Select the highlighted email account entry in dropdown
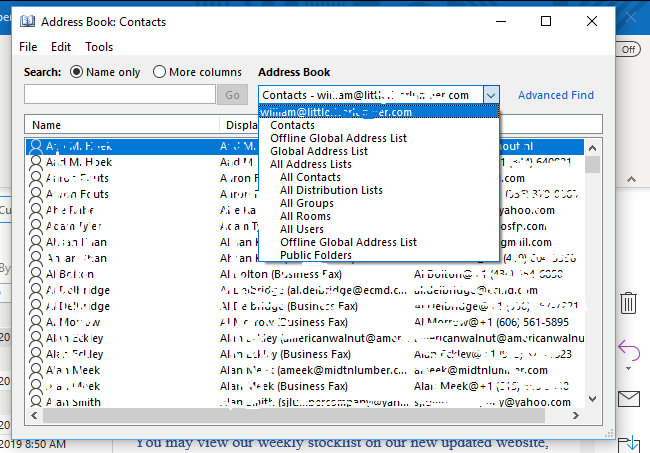The image size is (650, 453). coord(378,112)
